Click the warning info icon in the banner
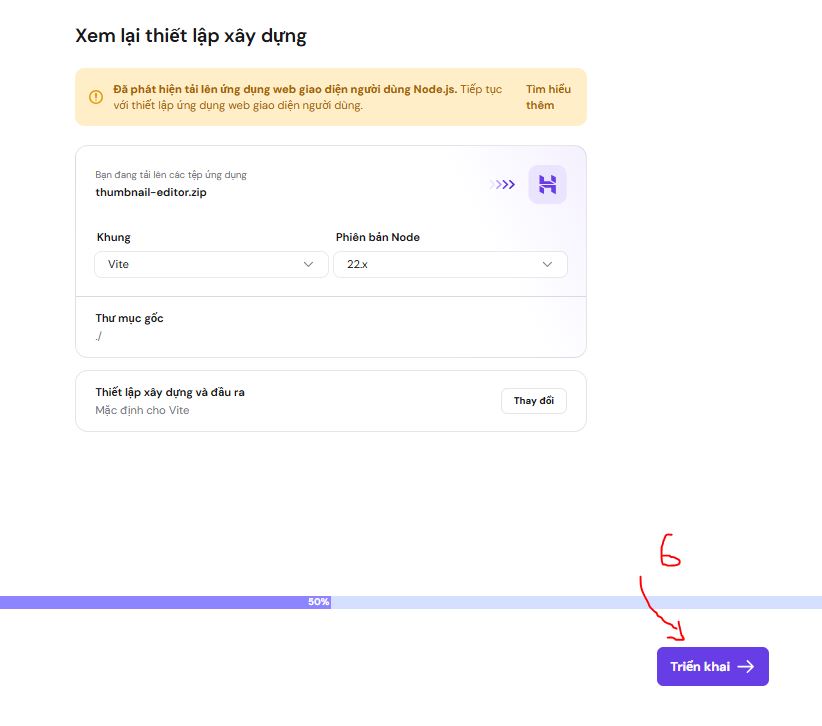The image size is (822, 726). click(96, 97)
